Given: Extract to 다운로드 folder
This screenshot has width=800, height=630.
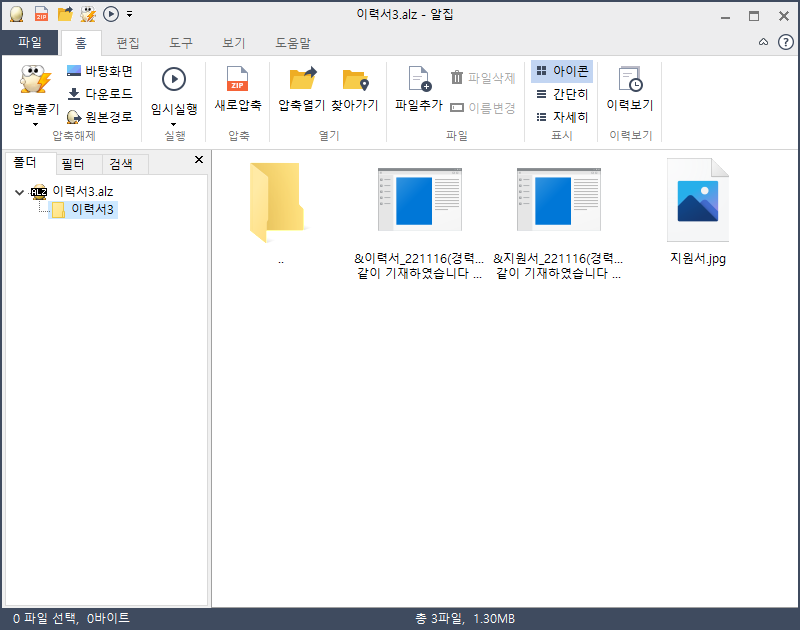Looking at the screenshot, I should tap(99, 94).
